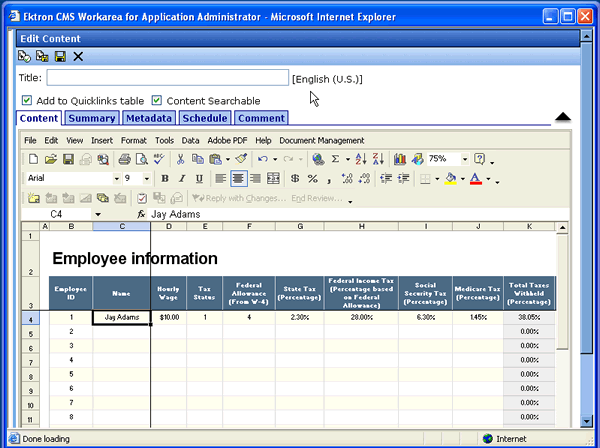Viewport: 600px width, 448px height.
Task: Click the Sort Descending Z-A icon
Action: point(378,159)
